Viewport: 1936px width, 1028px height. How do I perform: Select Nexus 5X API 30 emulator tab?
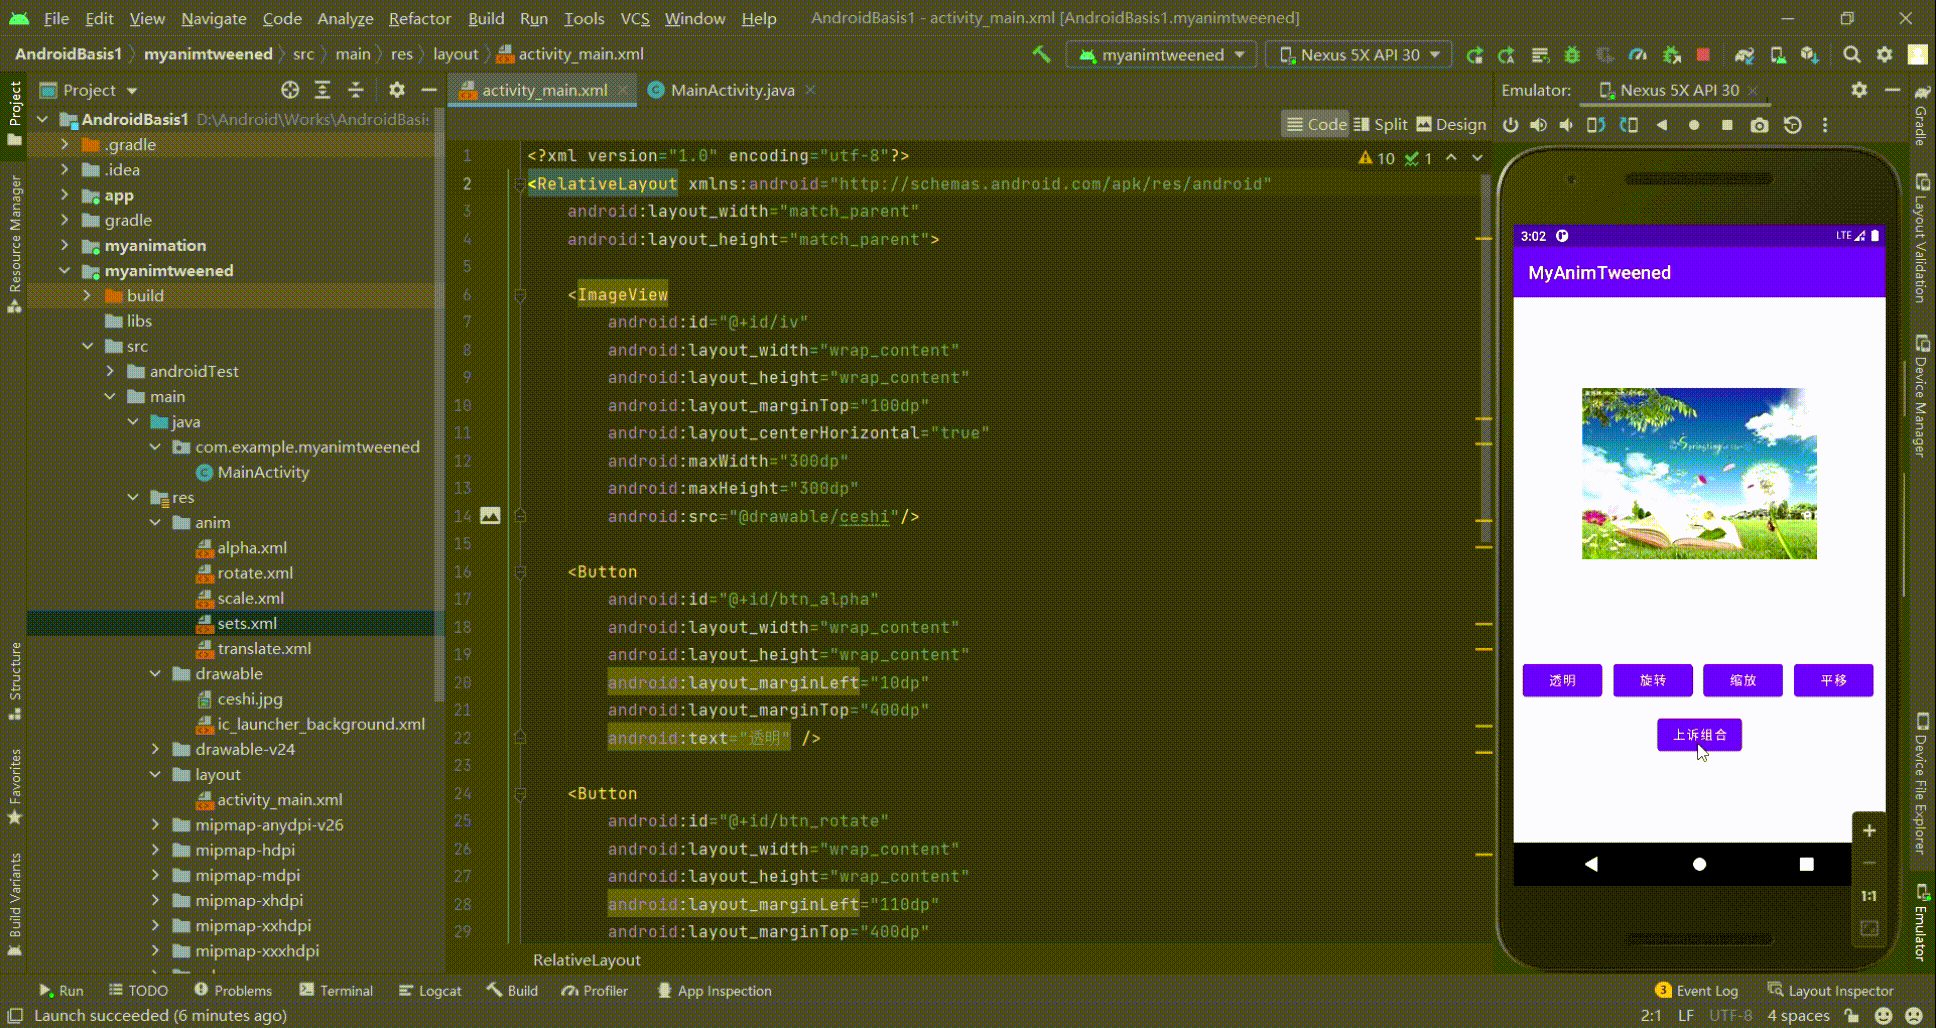1678,90
